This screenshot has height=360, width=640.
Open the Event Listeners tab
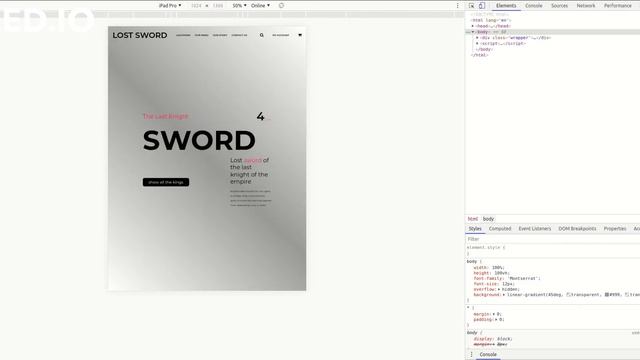[535, 229]
